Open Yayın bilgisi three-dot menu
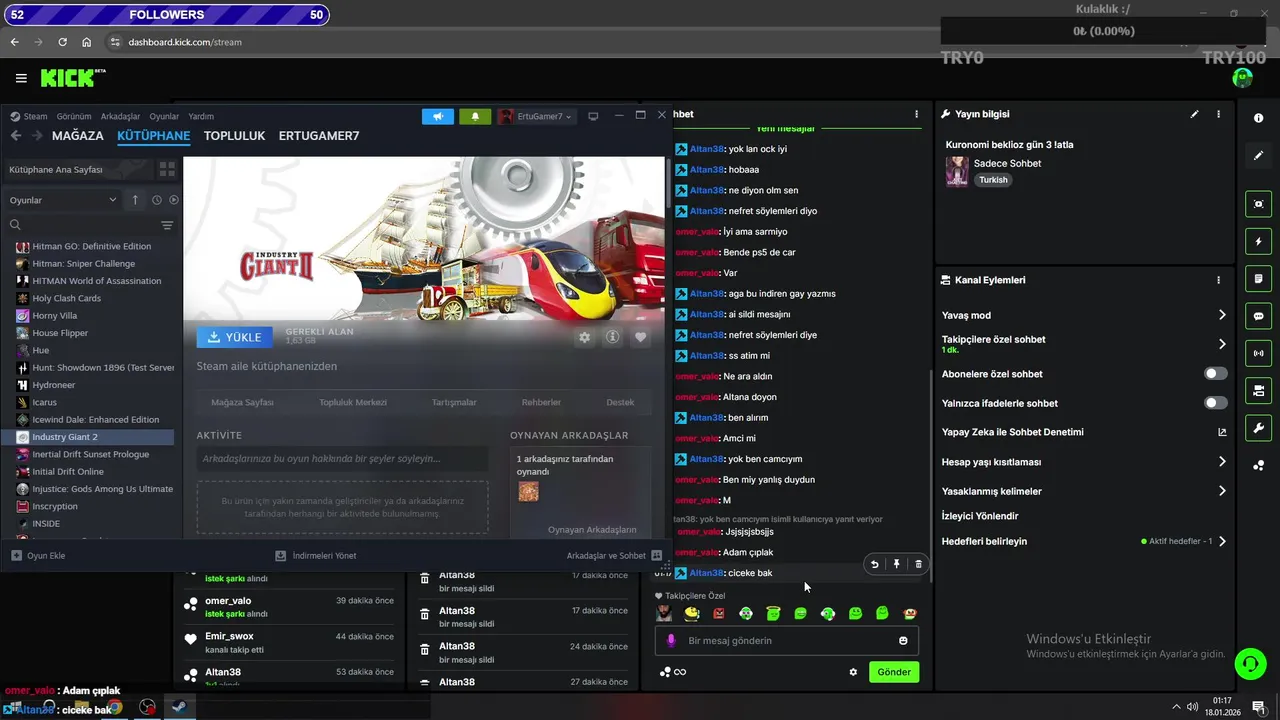The width and height of the screenshot is (1280, 720). (x=1218, y=114)
